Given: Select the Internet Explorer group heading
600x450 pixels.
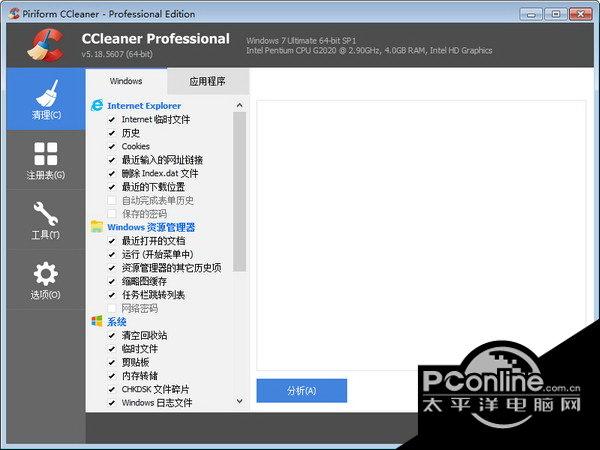Looking at the screenshot, I should tap(144, 106).
